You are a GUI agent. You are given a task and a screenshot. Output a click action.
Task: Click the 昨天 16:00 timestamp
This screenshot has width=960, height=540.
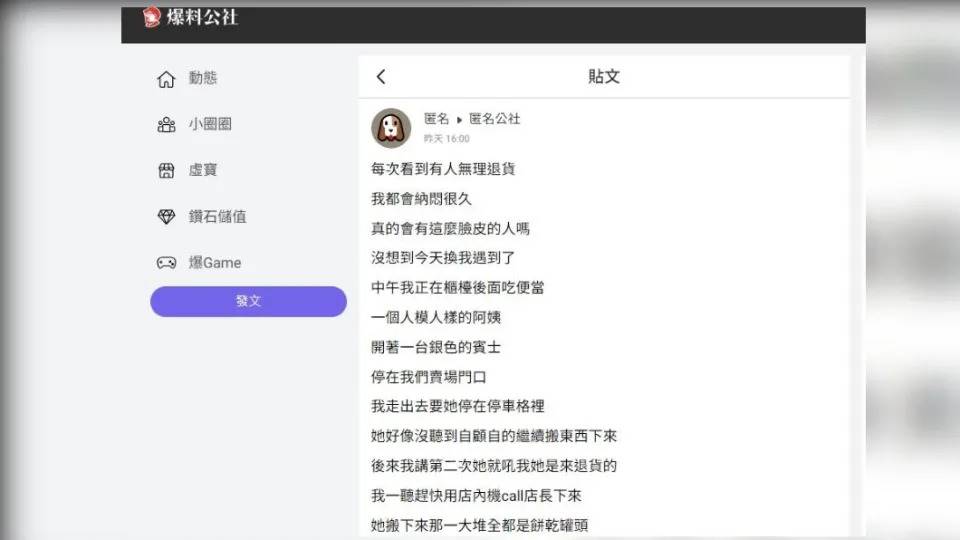point(446,139)
